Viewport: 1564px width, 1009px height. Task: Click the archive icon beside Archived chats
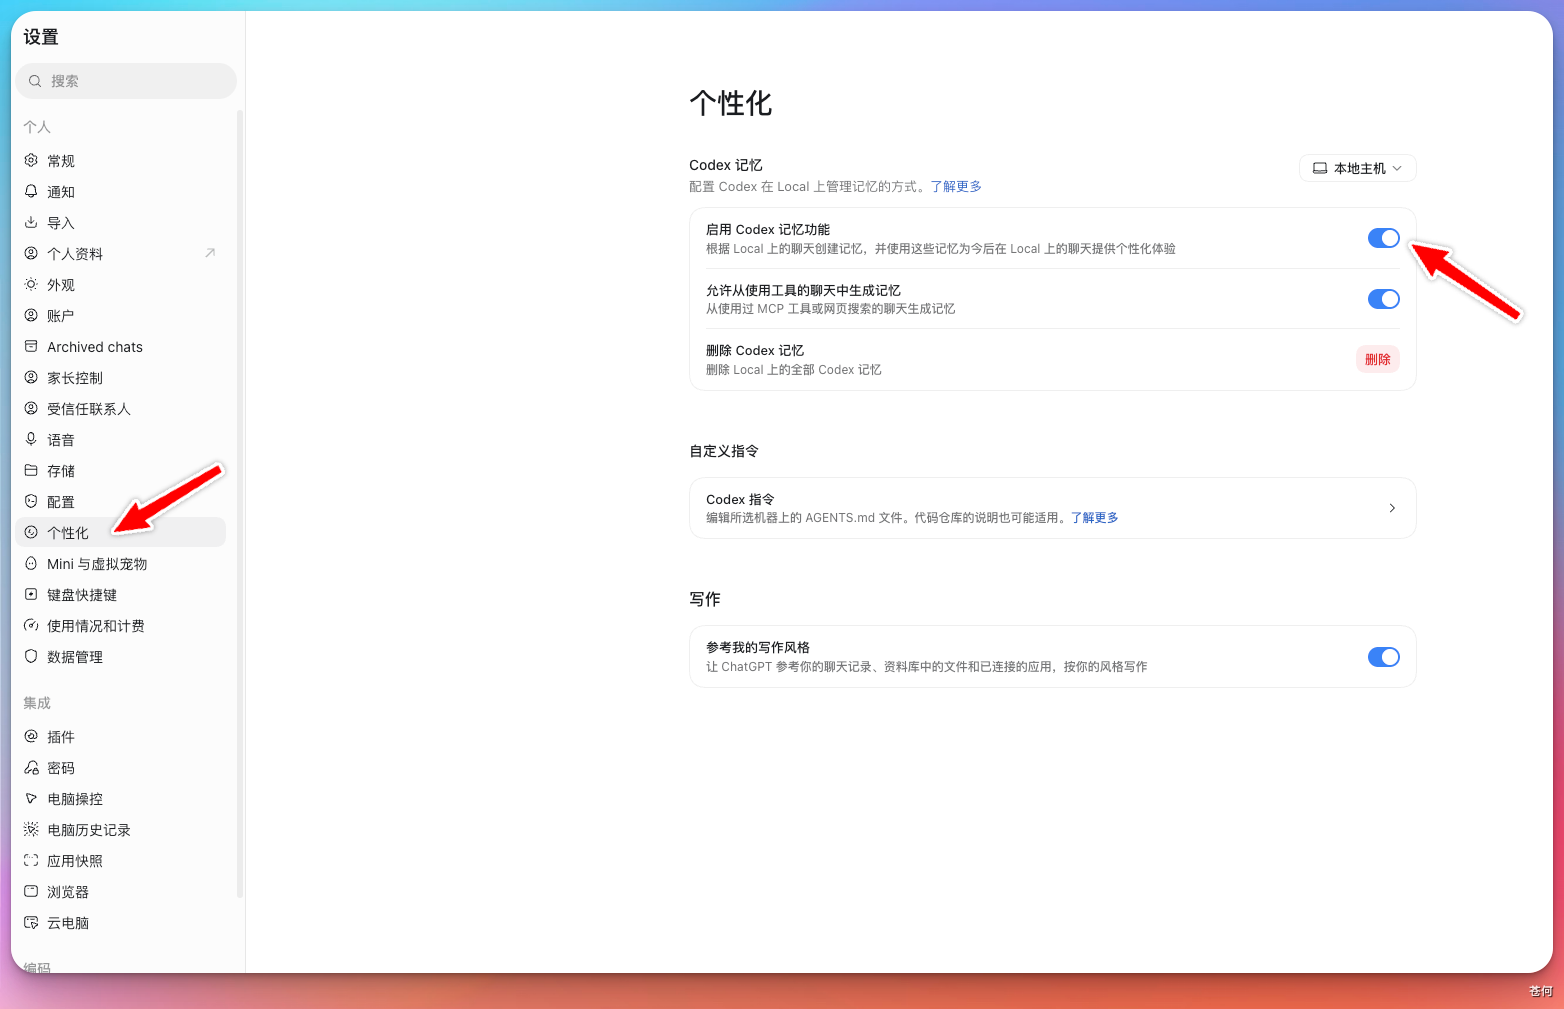[x=31, y=346]
